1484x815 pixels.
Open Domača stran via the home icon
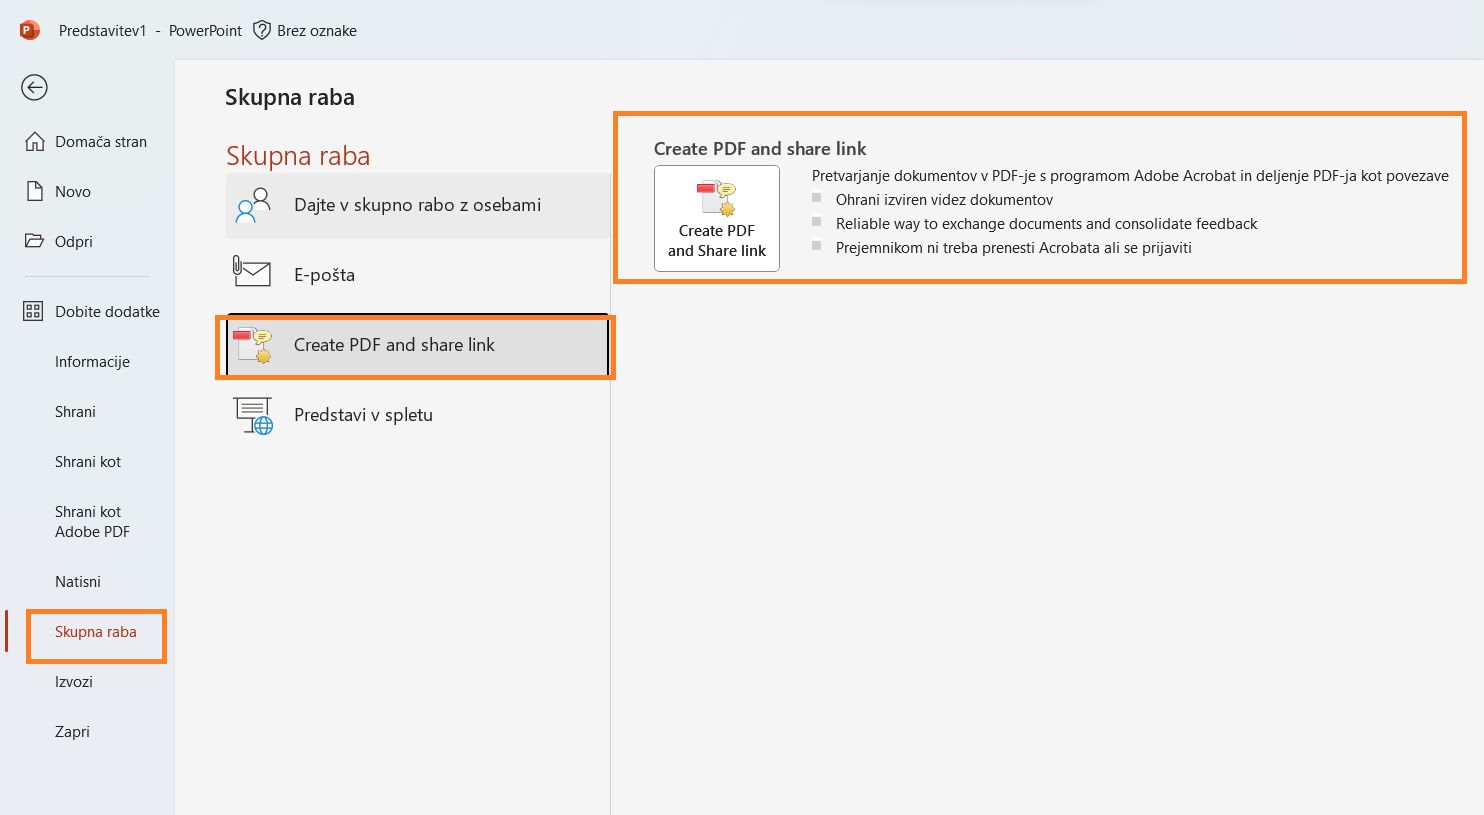pos(33,141)
